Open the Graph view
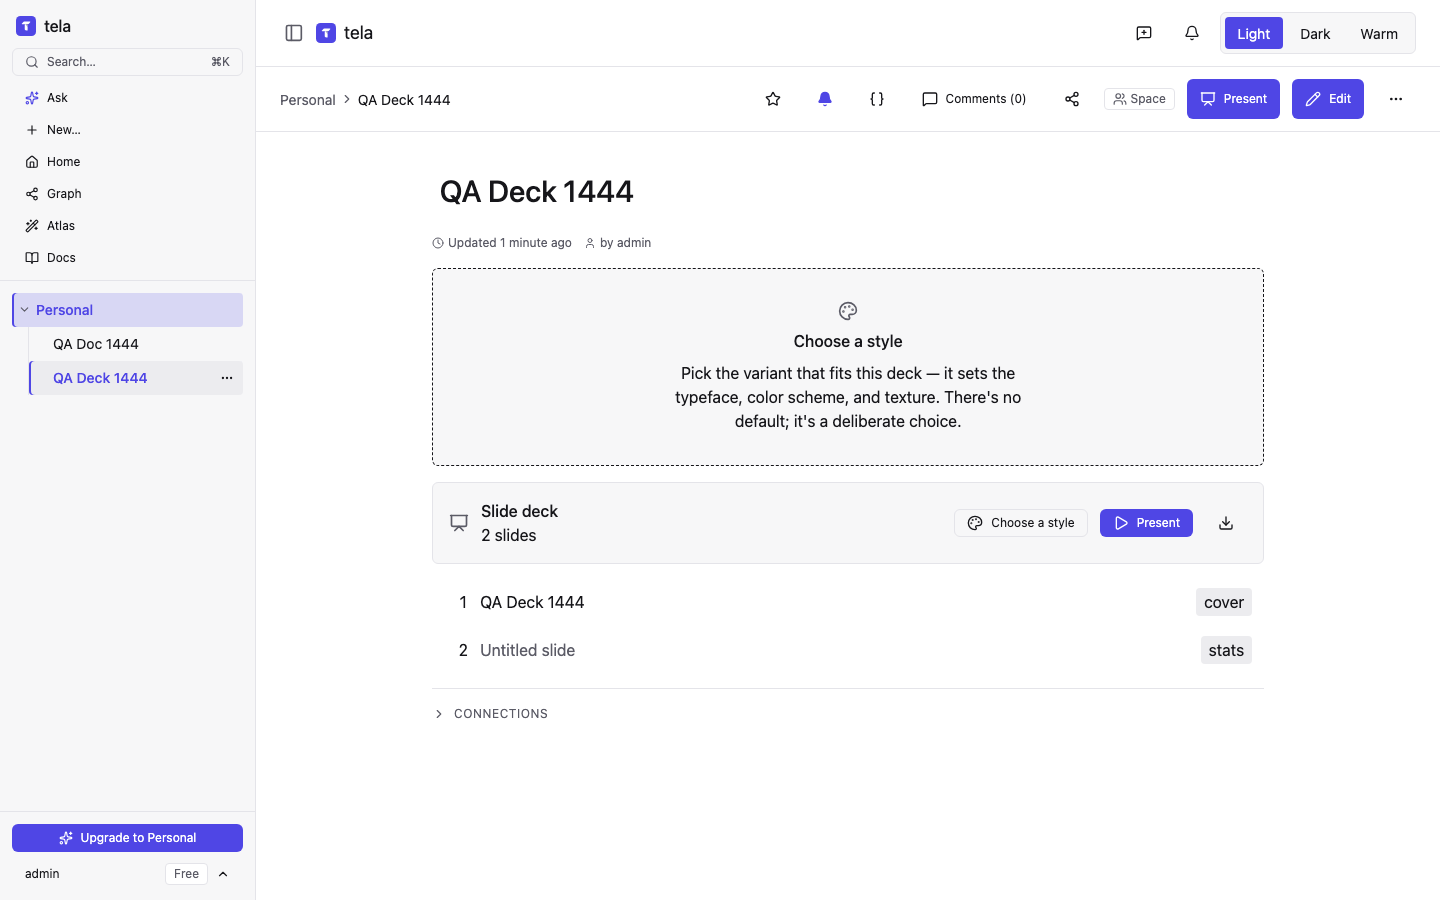This screenshot has height=900, width=1440. tap(127, 194)
